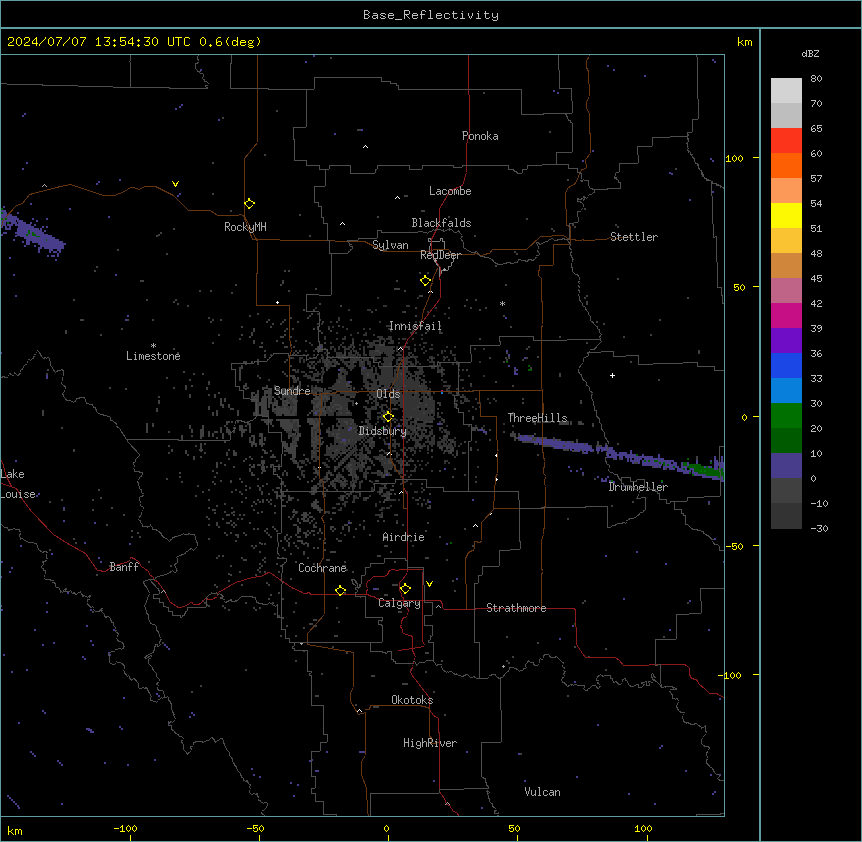Screen dimensions: 862x842
Task: Click the RockyMH map label
Action: tap(245, 227)
